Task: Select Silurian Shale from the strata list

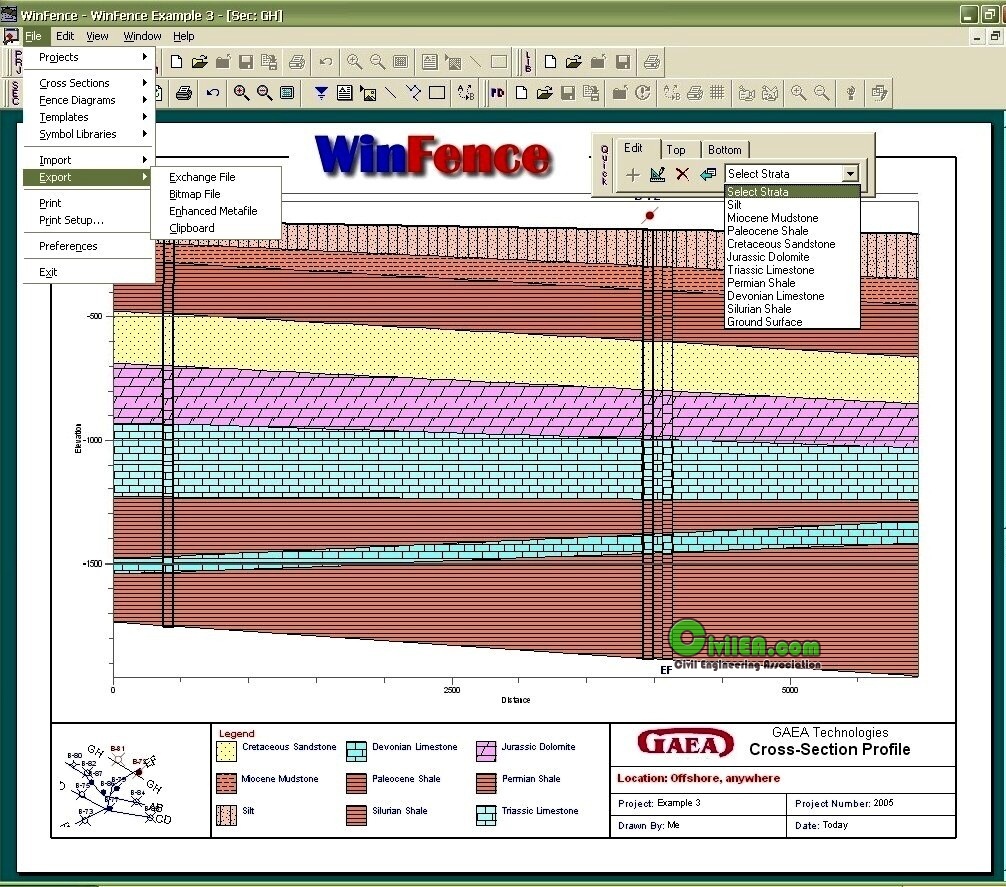Action: point(792,308)
